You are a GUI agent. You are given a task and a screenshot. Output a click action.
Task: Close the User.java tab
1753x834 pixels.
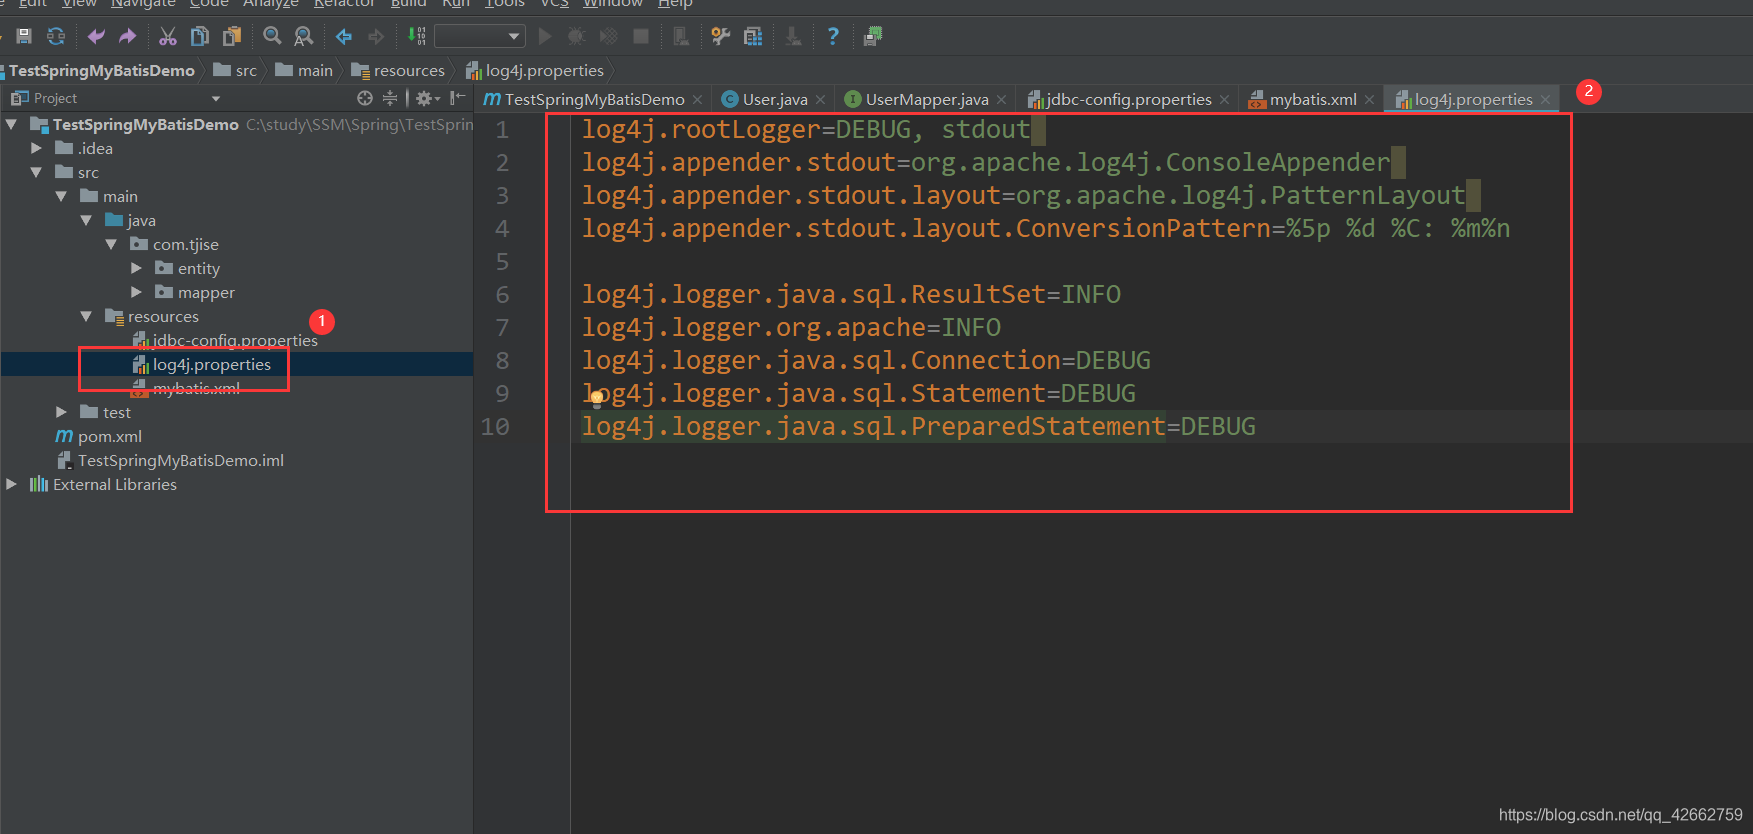click(x=821, y=99)
